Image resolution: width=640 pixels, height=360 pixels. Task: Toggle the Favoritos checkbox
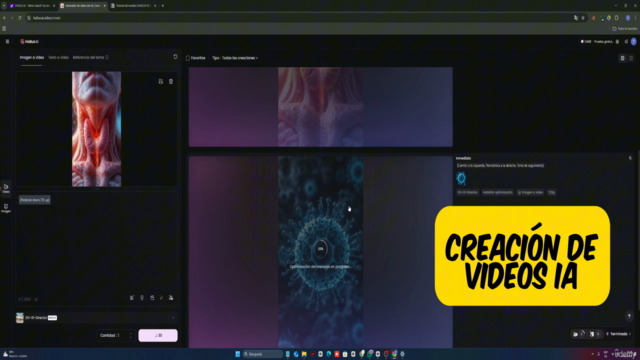click(x=188, y=58)
